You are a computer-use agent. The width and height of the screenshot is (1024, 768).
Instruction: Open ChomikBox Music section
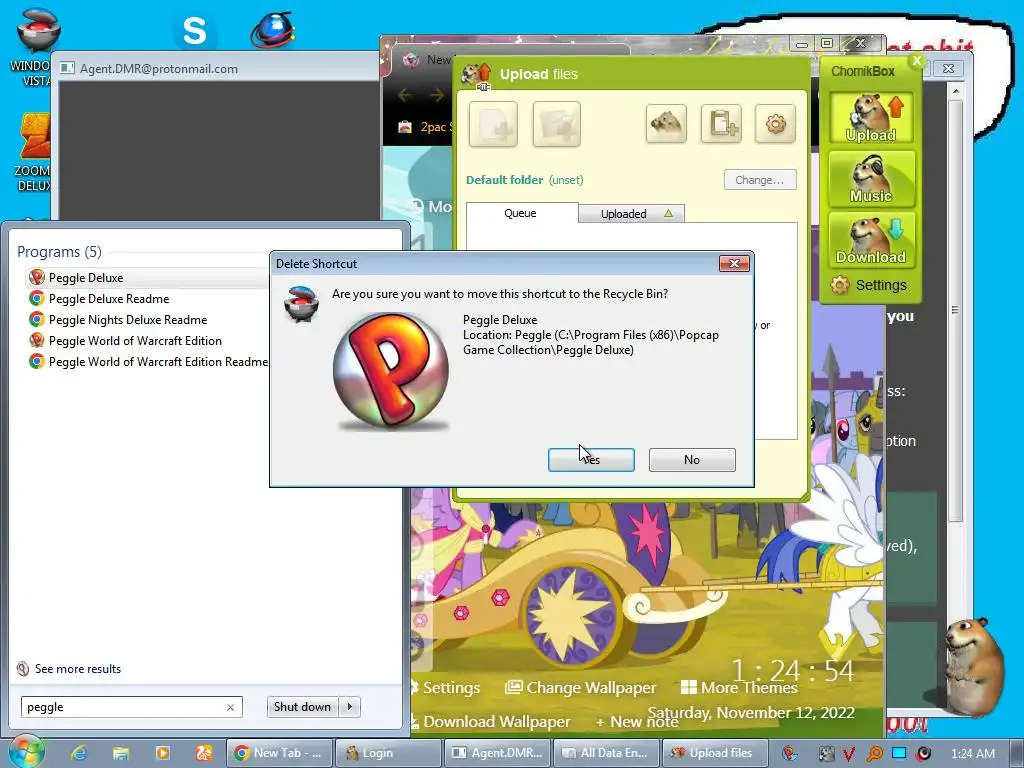point(872,178)
